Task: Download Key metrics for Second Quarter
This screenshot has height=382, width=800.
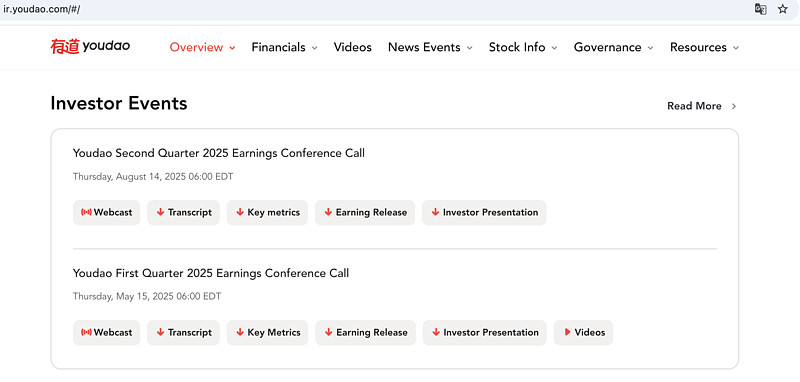Action: pyautogui.click(x=267, y=213)
